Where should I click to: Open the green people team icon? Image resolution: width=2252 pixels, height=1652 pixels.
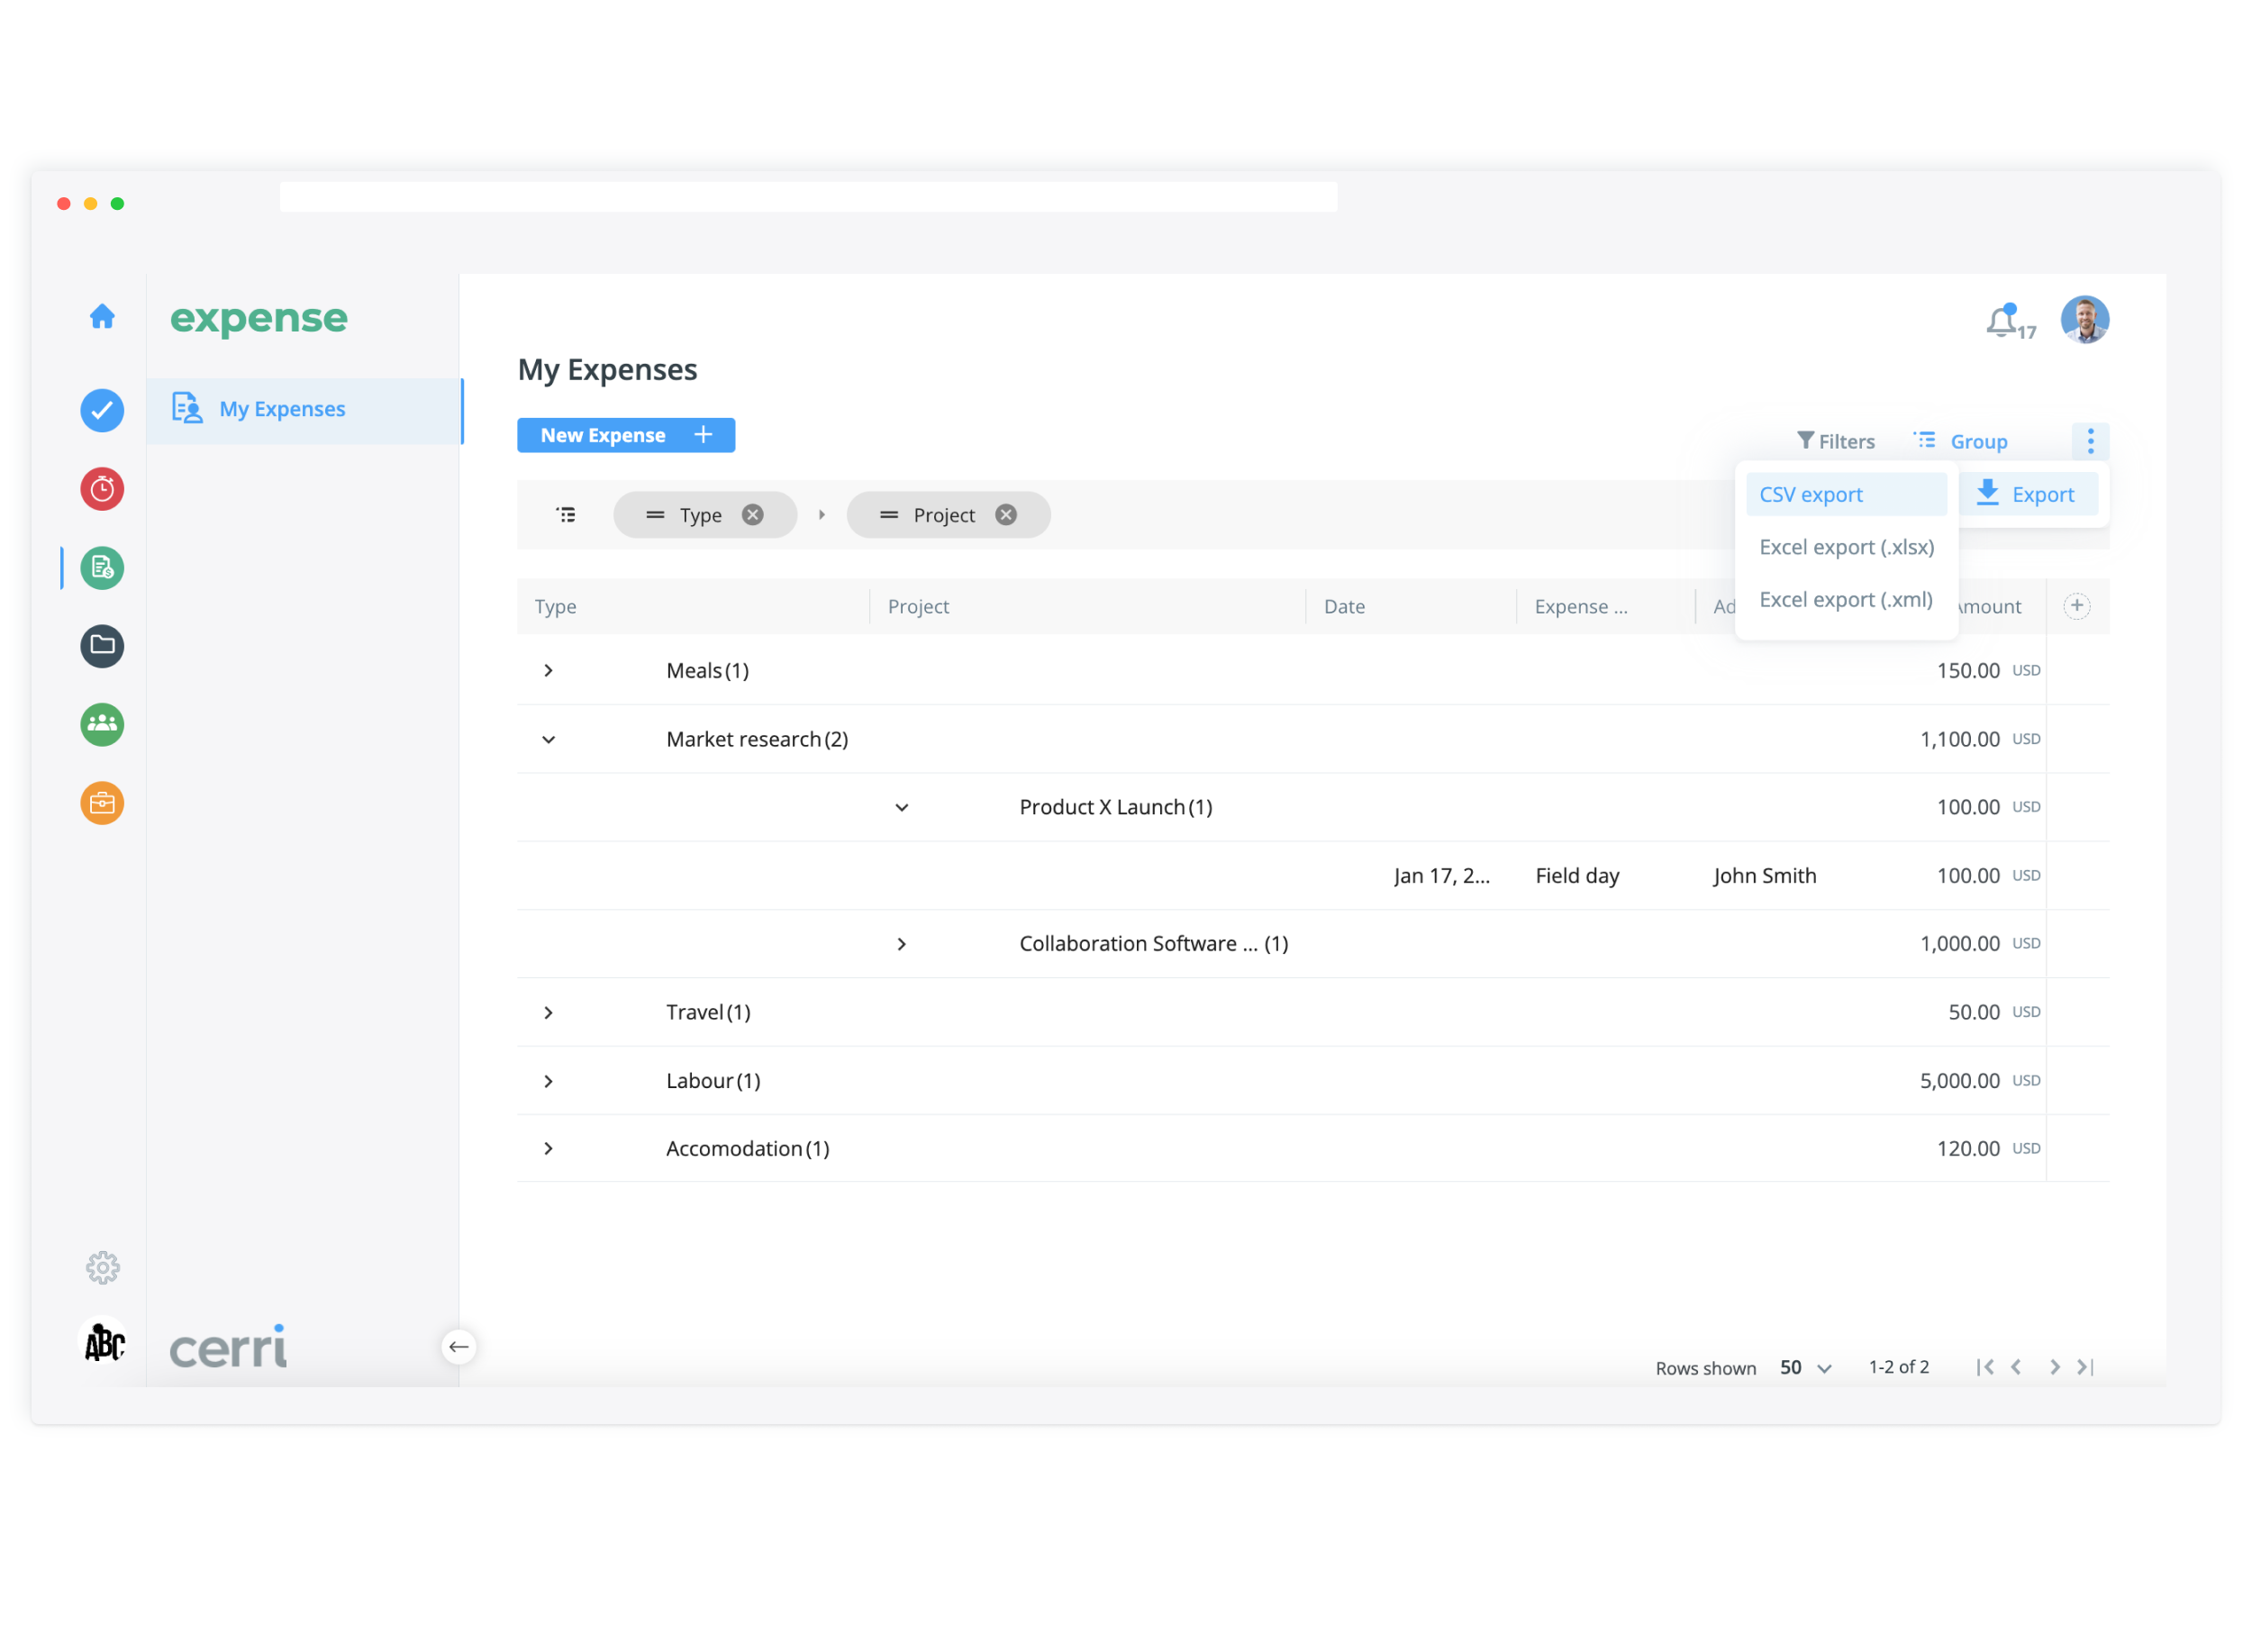pyautogui.click(x=102, y=725)
